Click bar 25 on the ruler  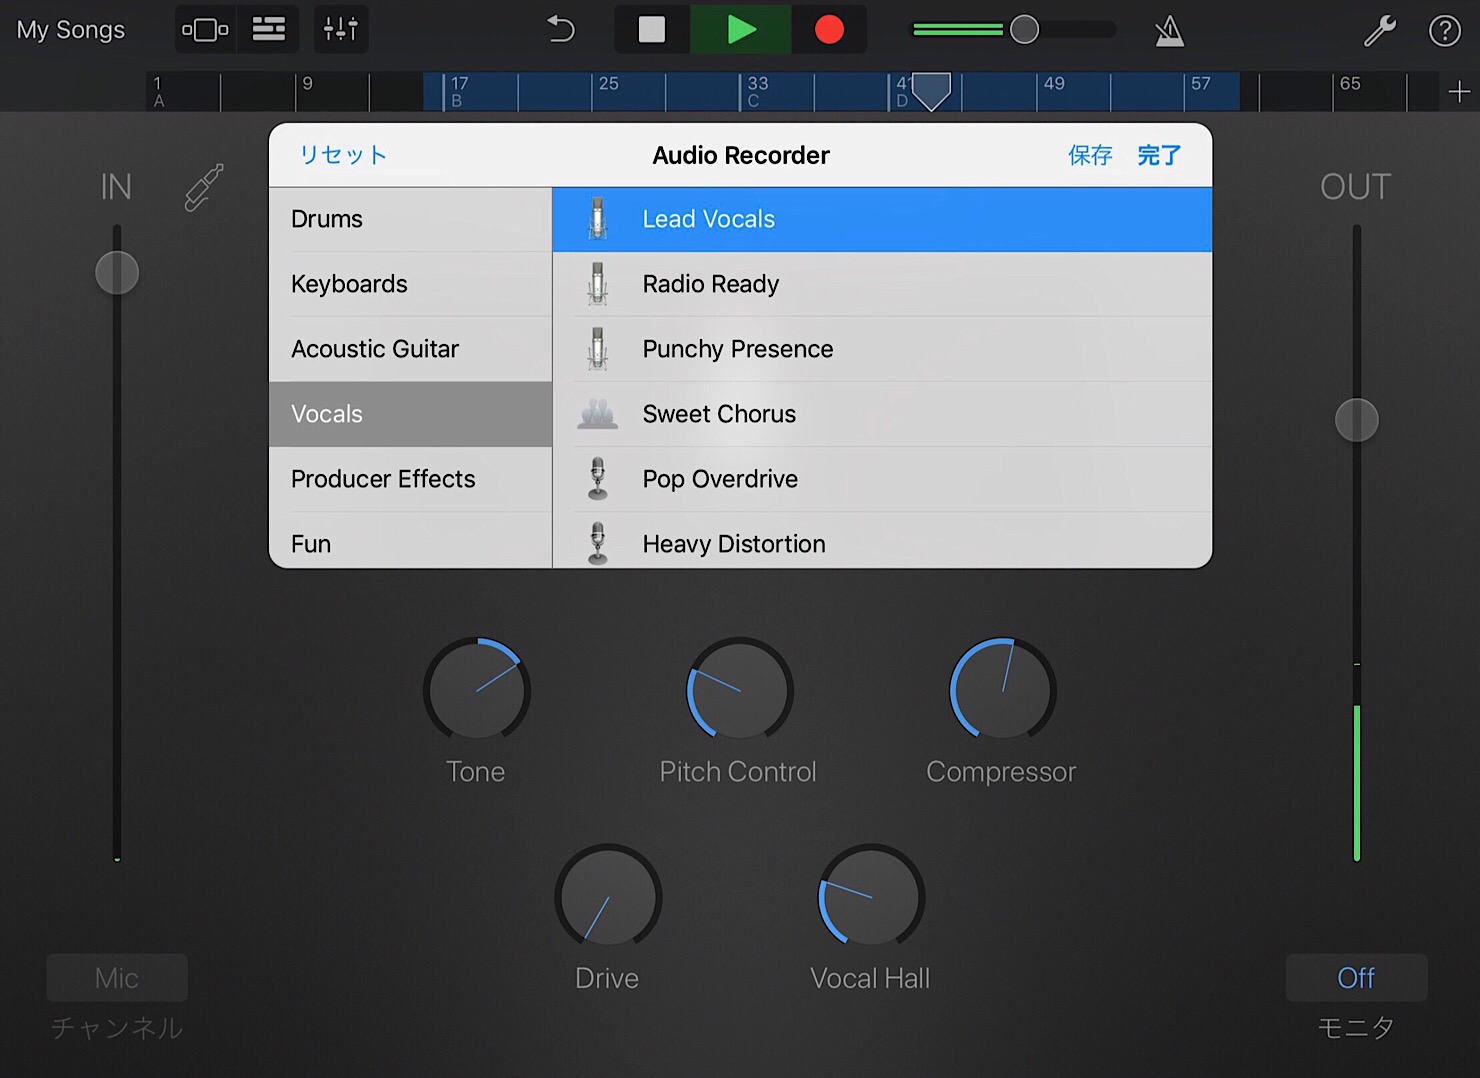[x=608, y=84]
